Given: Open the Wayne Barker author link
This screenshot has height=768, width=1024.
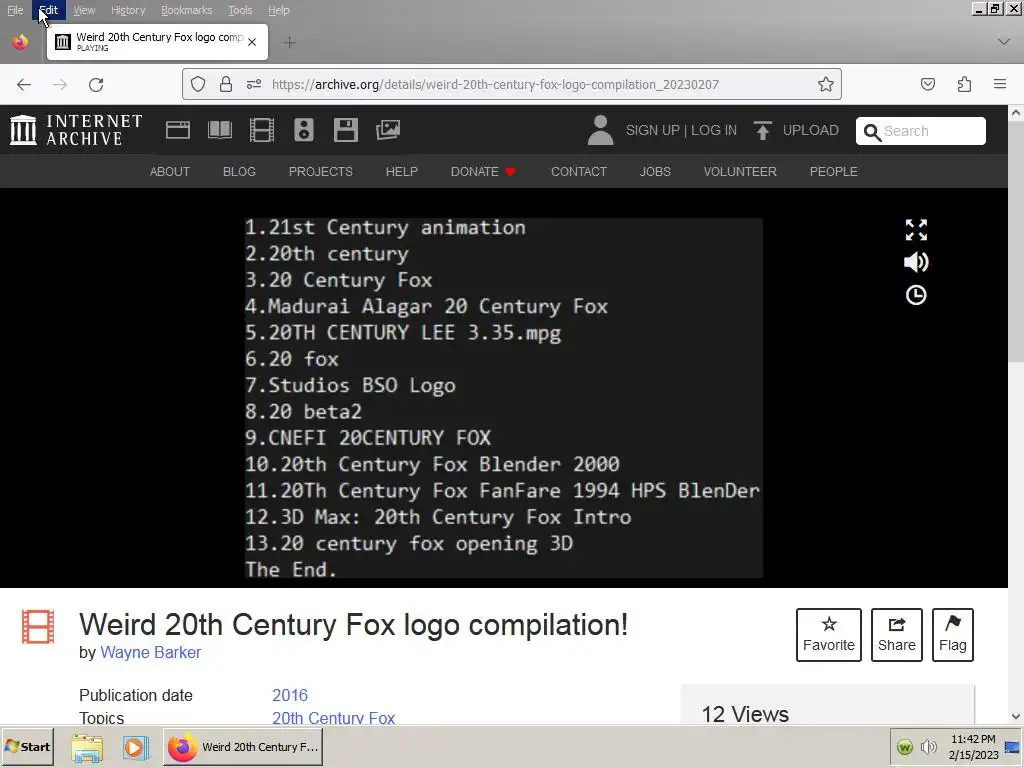Looking at the screenshot, I should tap(150, 652).
